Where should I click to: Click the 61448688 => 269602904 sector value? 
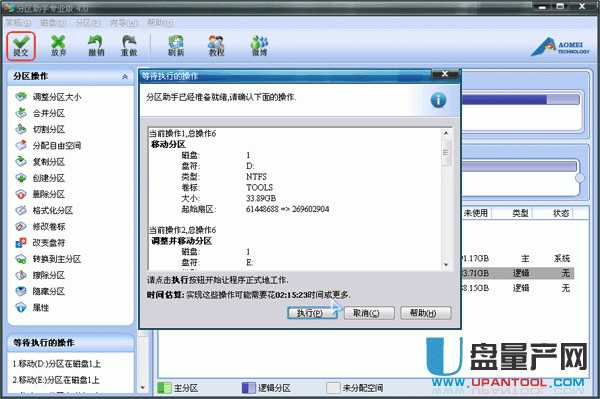[x=287, y=209]
